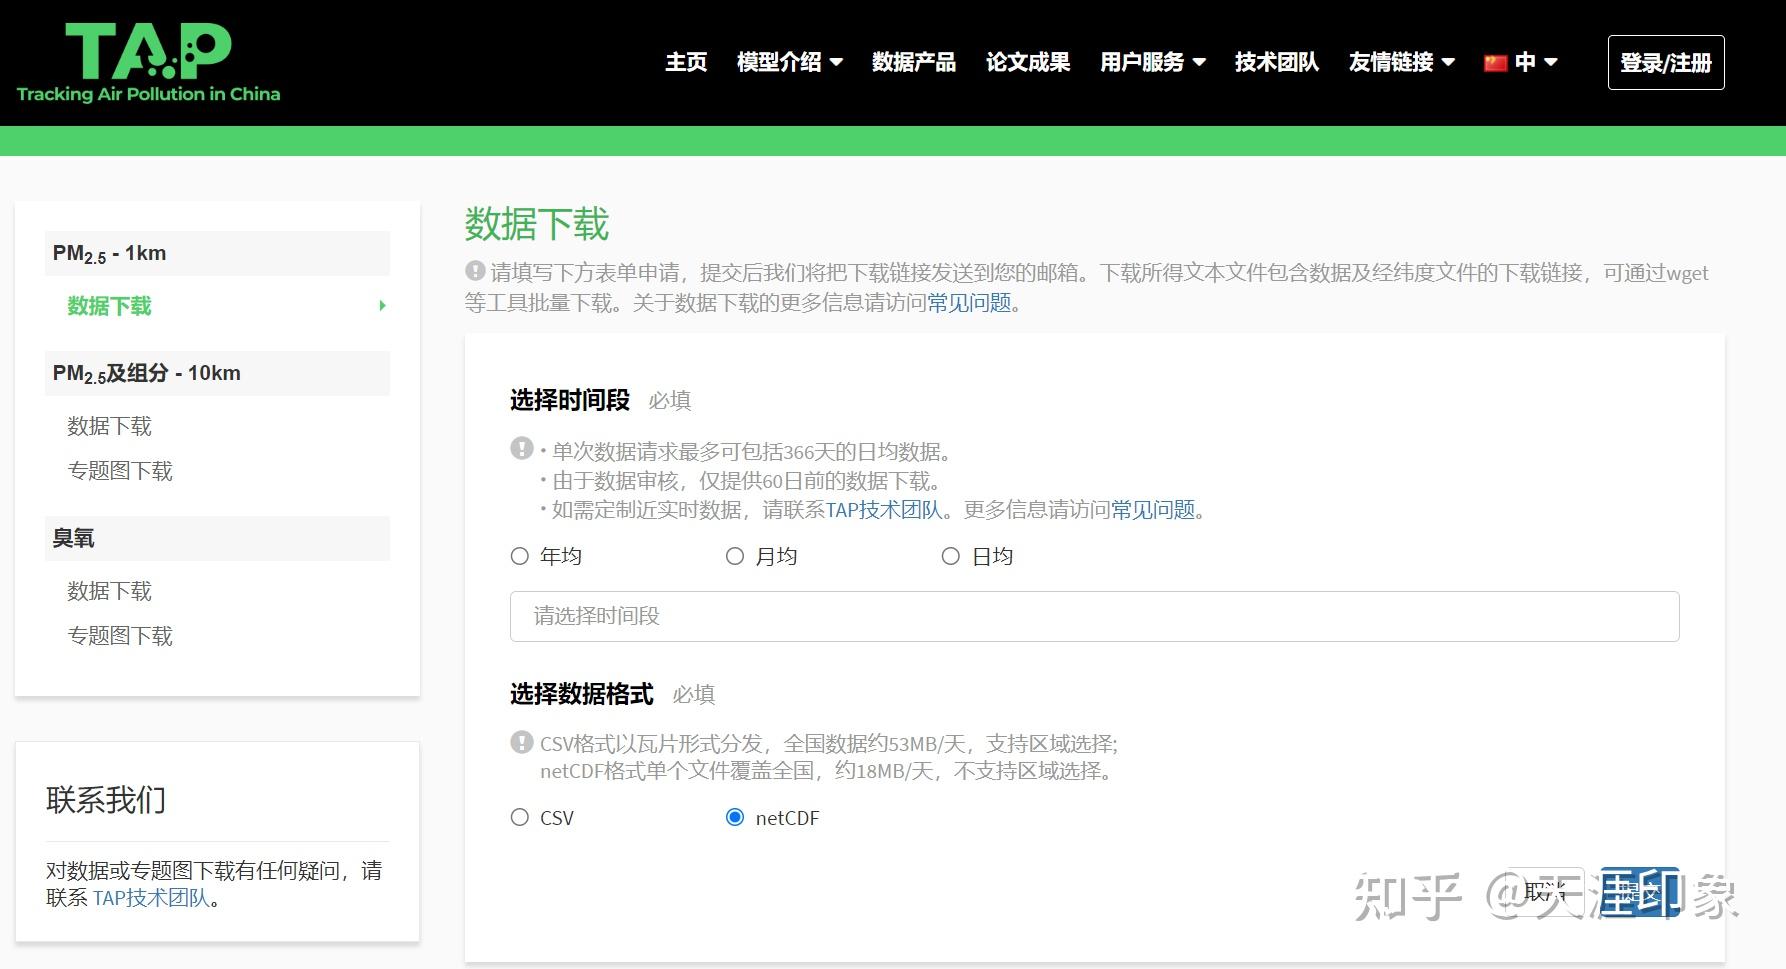Select the 日均 time period option
The width and height of the screenshot is (1786, 969).
point(951,555)
